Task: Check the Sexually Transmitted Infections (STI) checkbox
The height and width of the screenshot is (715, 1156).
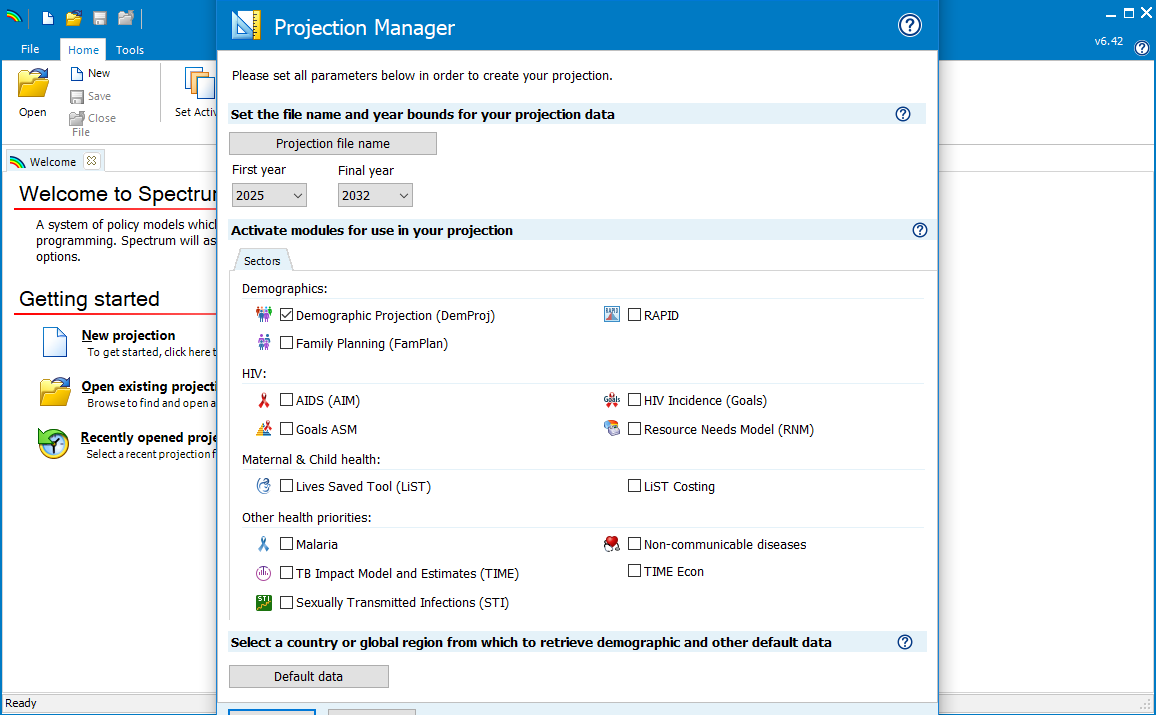Action: [x=286, y=602]
